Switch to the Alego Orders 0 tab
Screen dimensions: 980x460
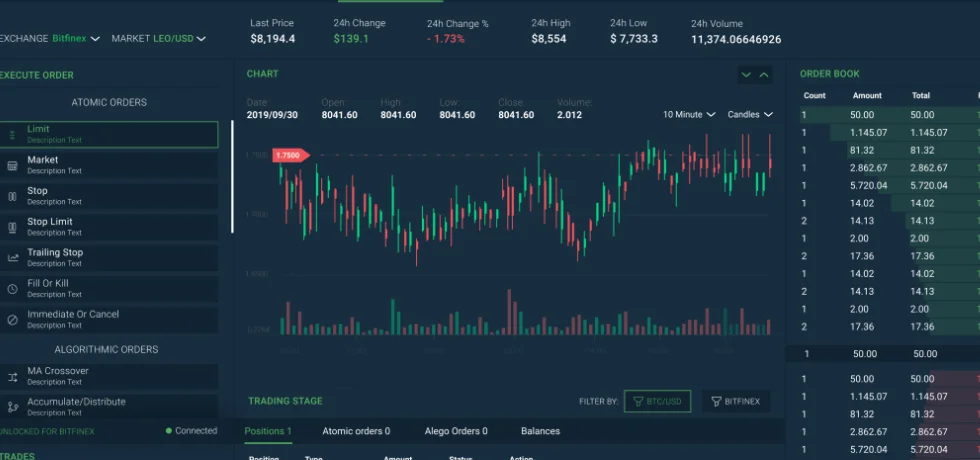(456, 431)
